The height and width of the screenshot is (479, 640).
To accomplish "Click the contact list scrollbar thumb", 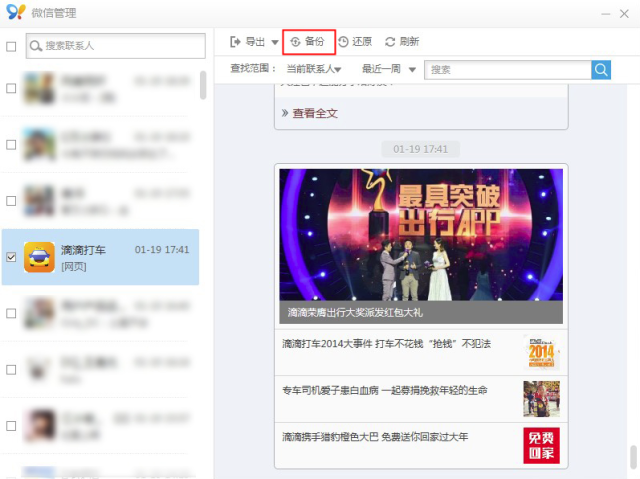I will (203, 85).
